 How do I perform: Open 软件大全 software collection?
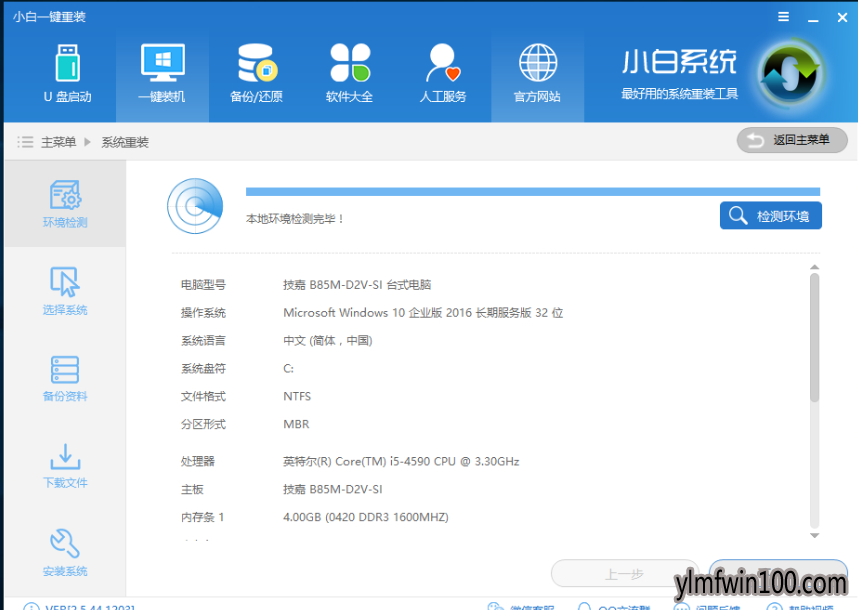[x=350, y=74]
